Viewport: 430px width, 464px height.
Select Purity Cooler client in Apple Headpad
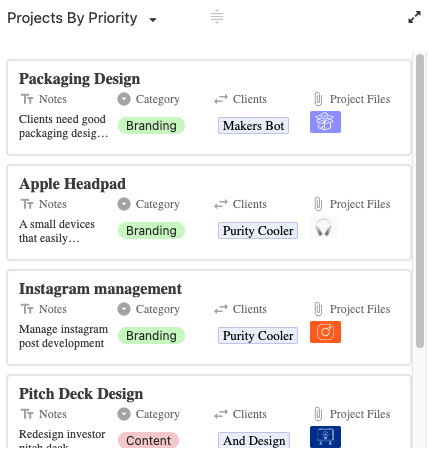[258, 231]
